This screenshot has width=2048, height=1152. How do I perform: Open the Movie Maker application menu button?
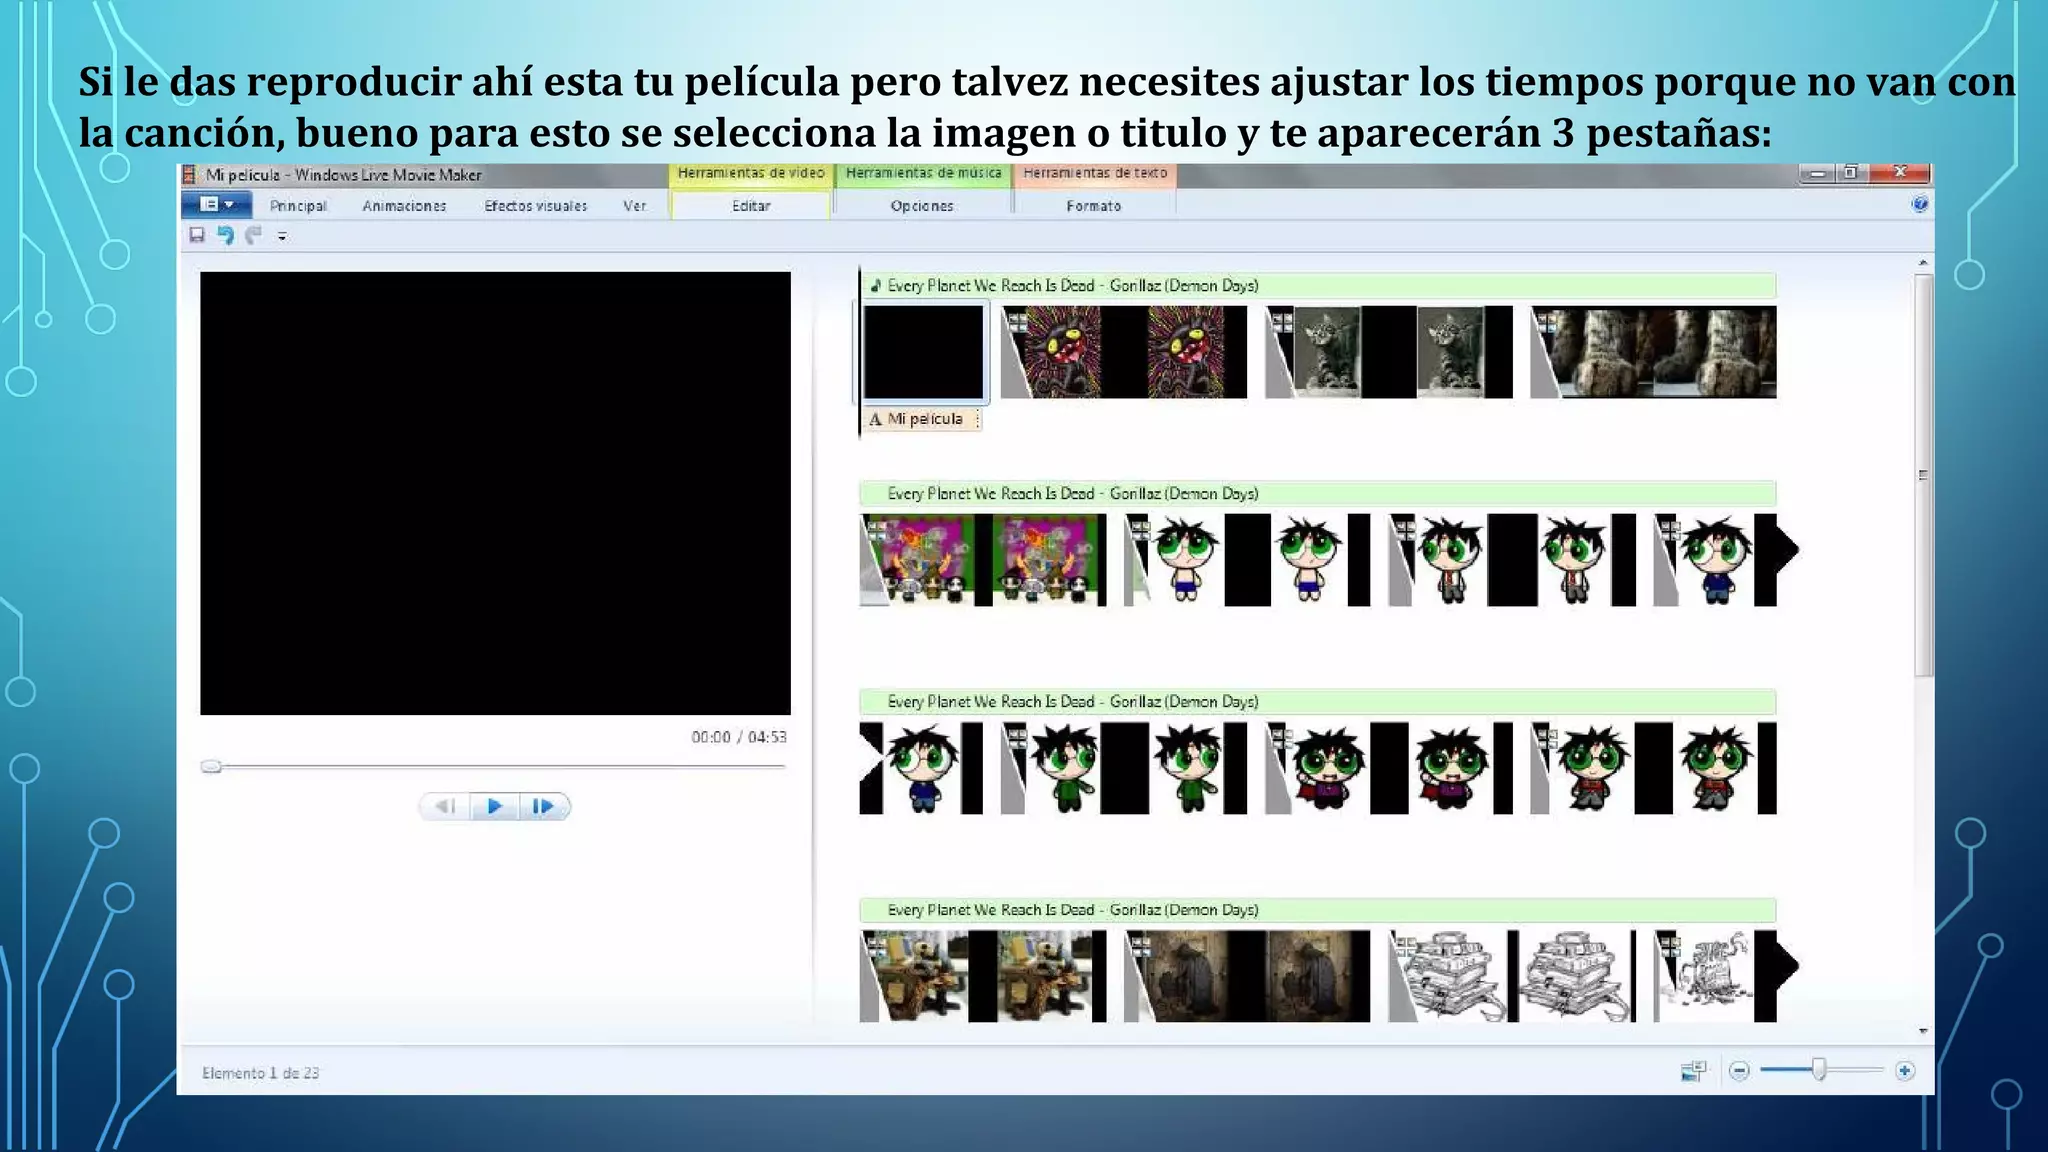[x=216, y=205]
